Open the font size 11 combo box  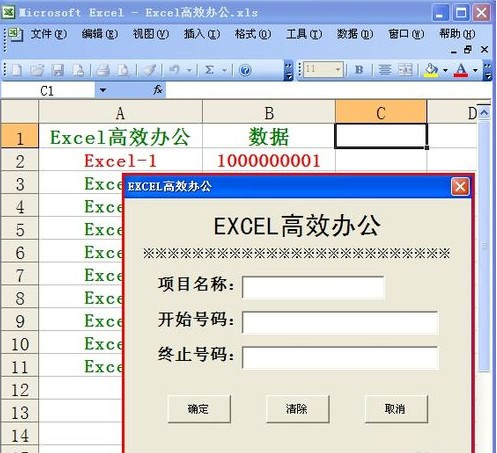(323, 70)
